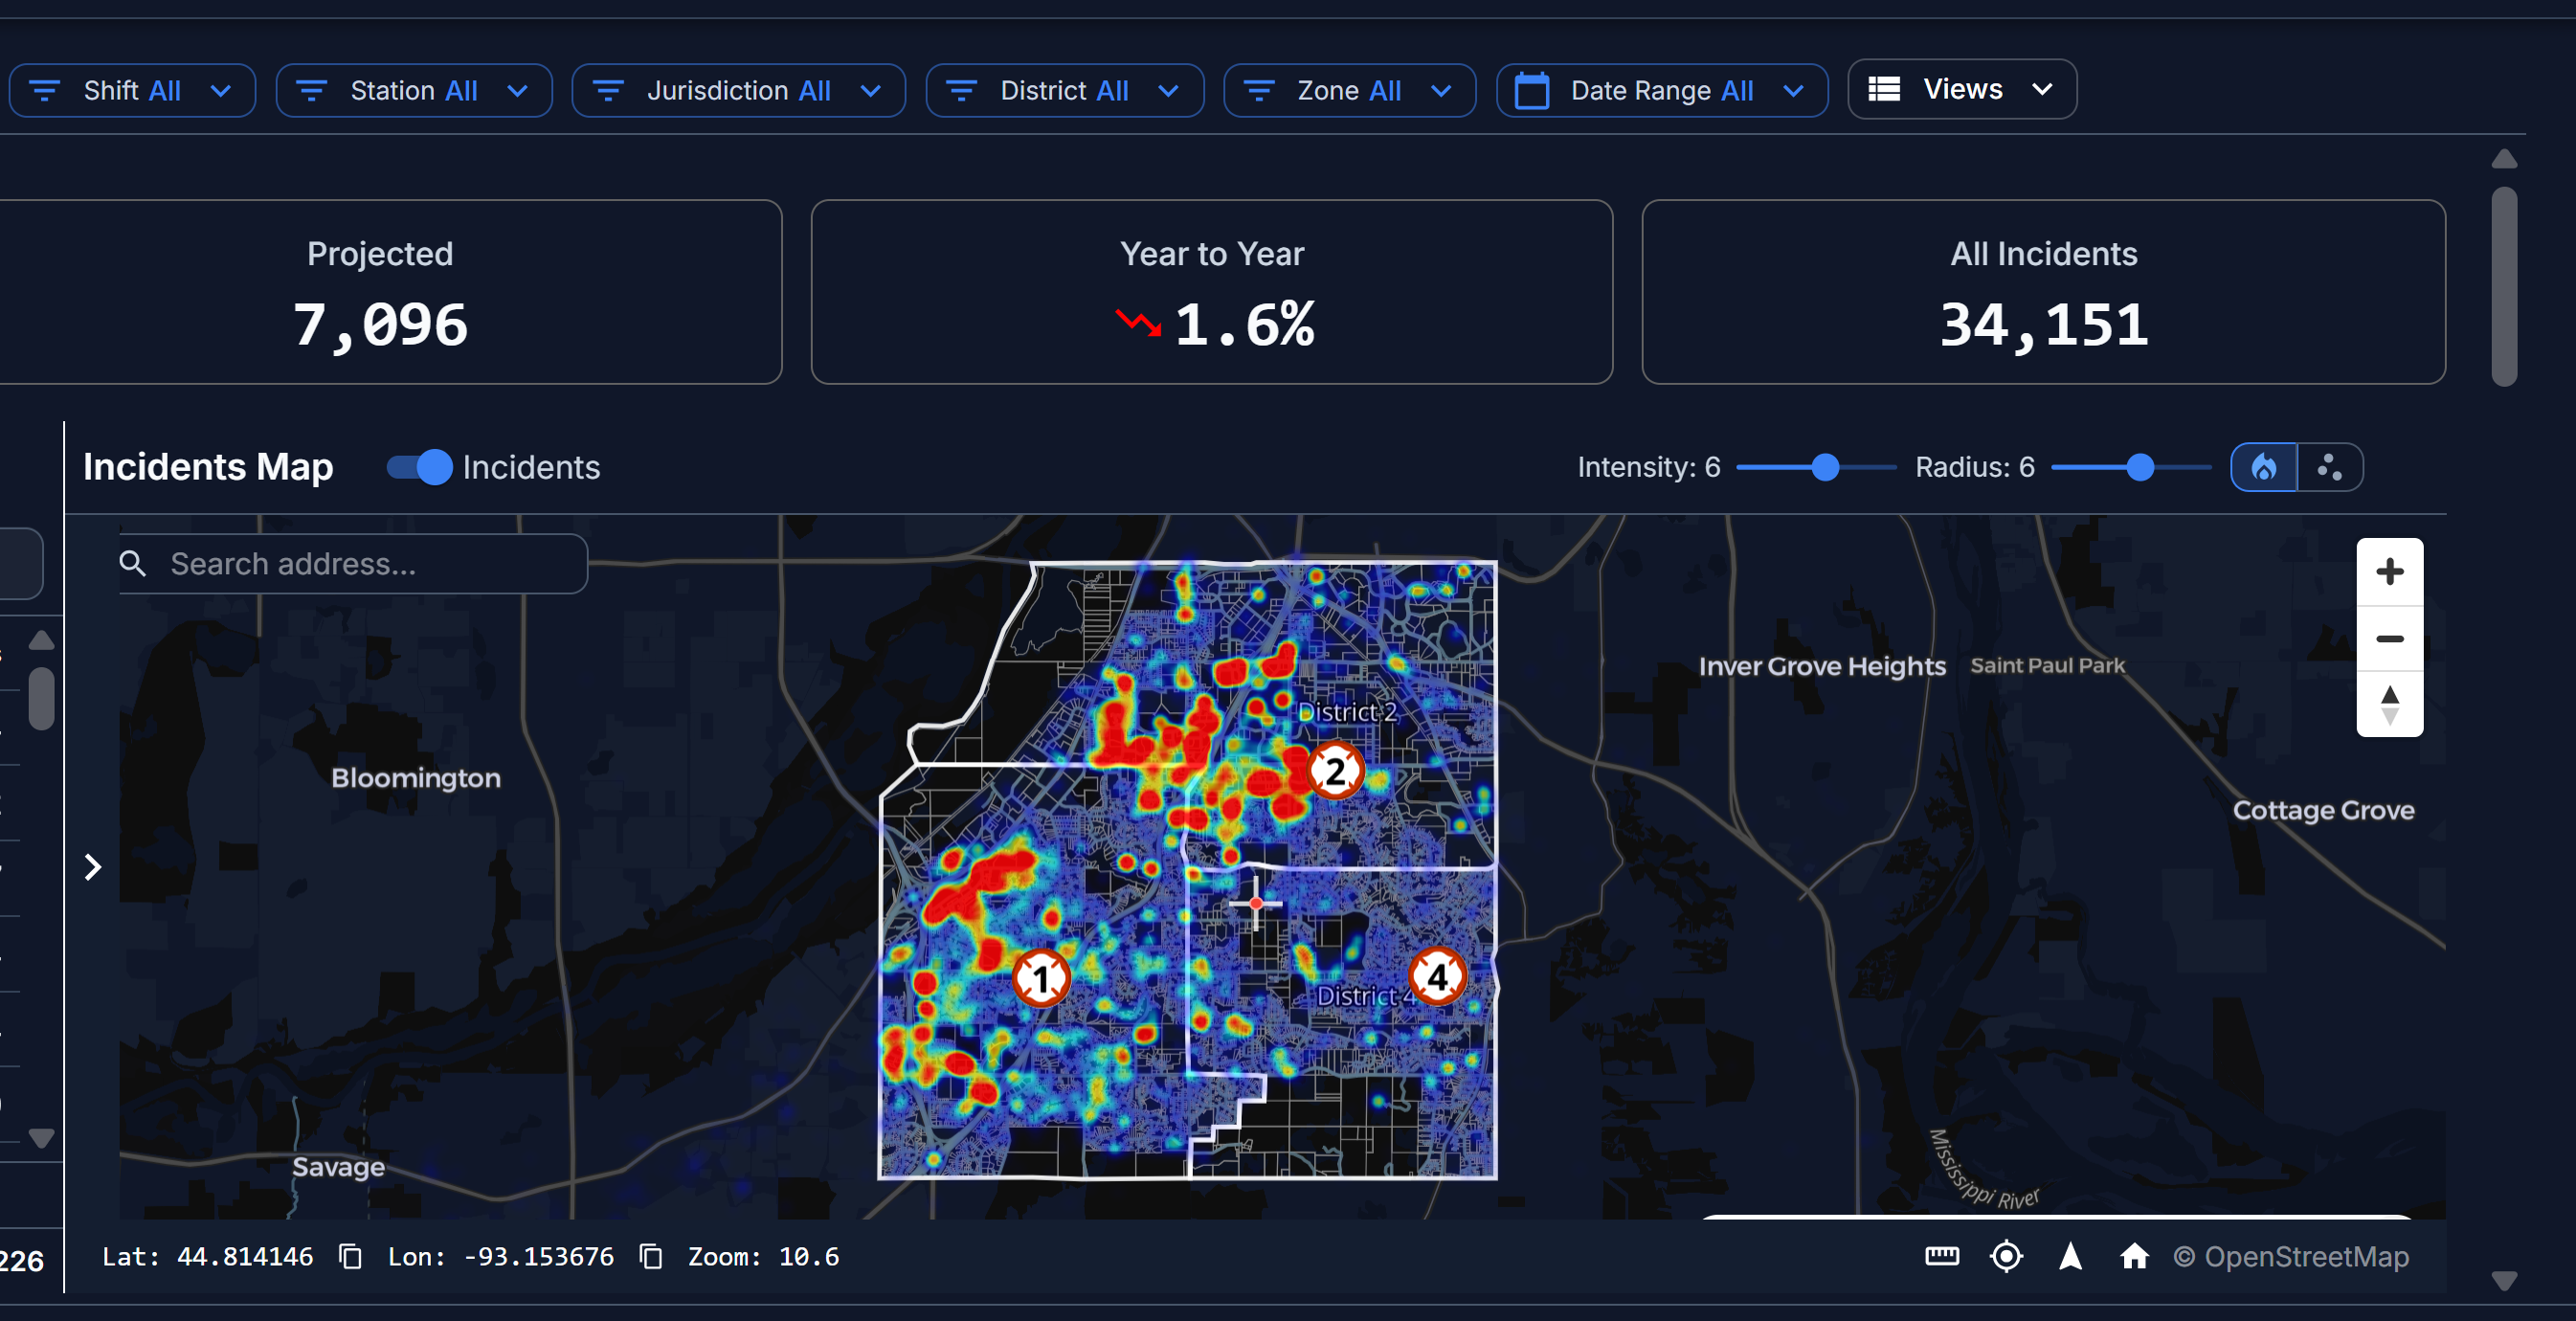This screenshot has height=1321, width=2576.
Task: Return to home map view via house icon
Action: (2135, 1257)
